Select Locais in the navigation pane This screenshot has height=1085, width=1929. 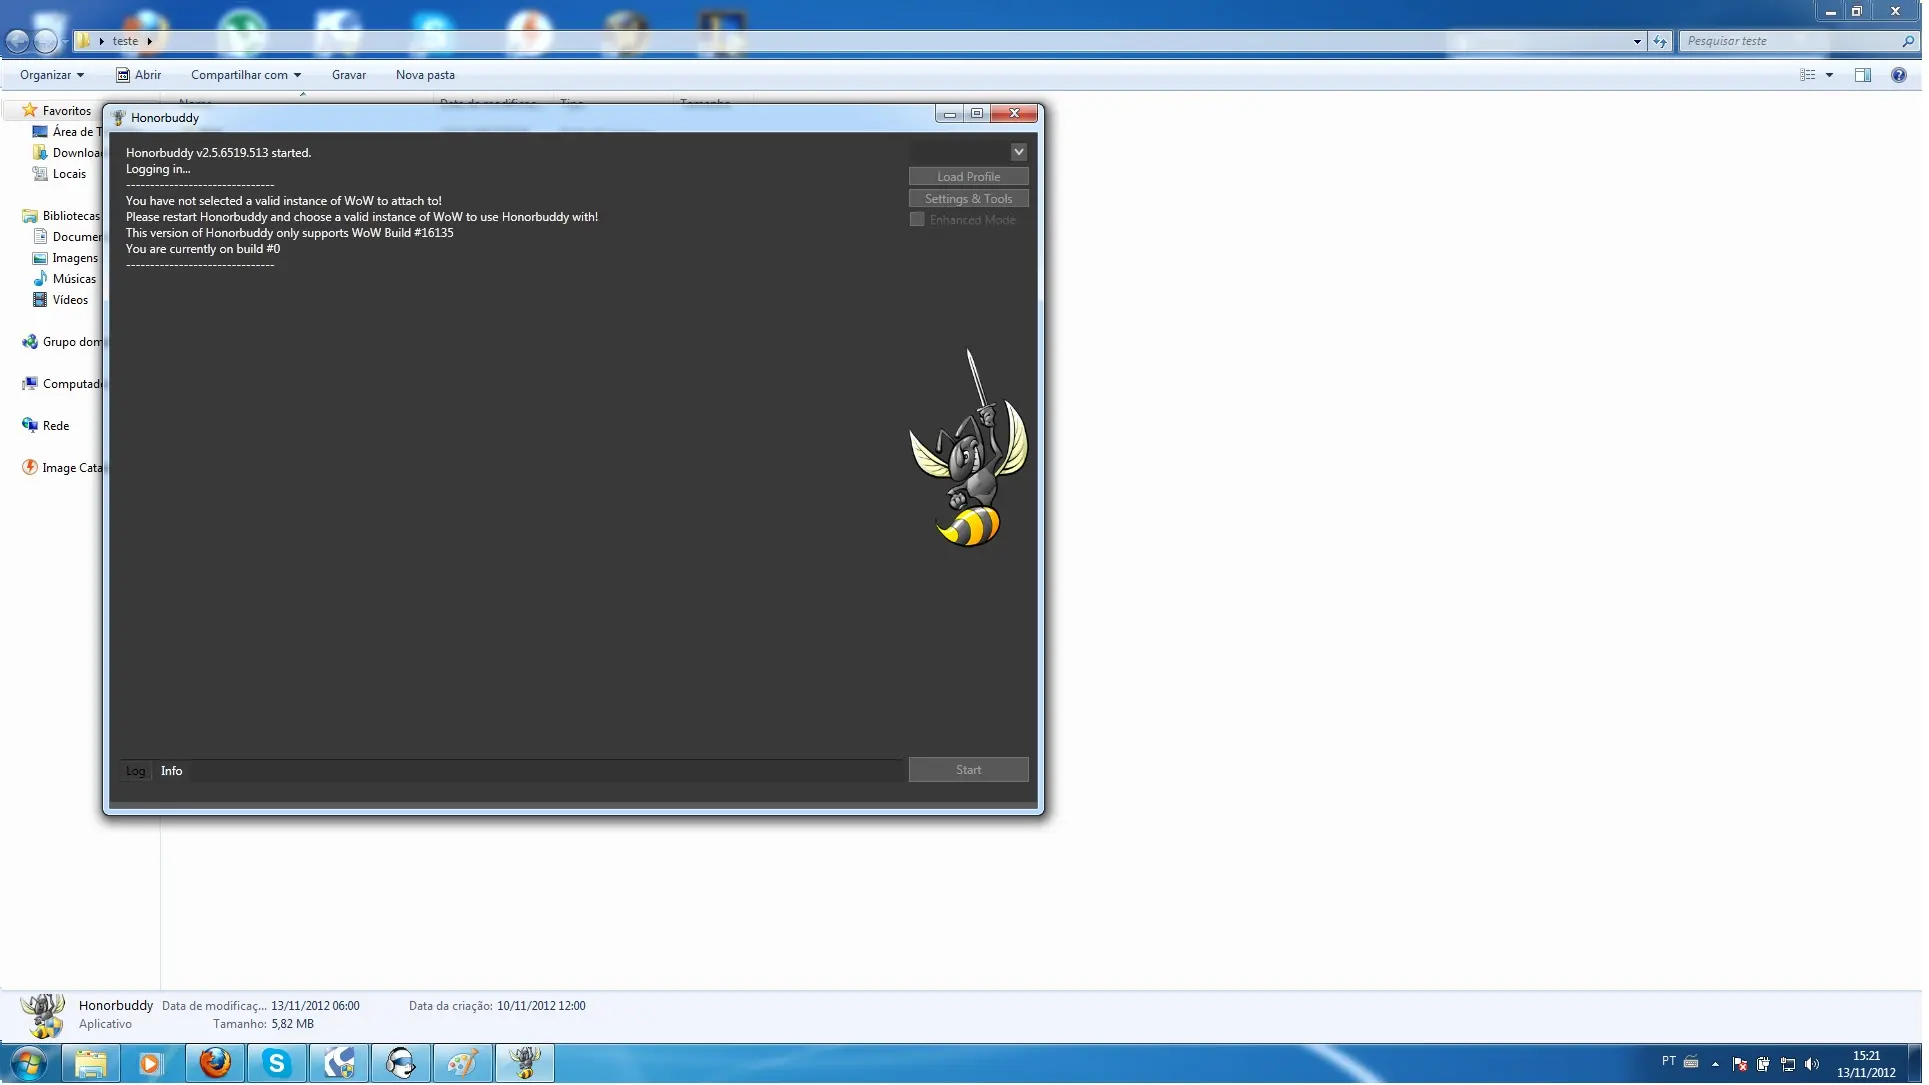[59, 174]
